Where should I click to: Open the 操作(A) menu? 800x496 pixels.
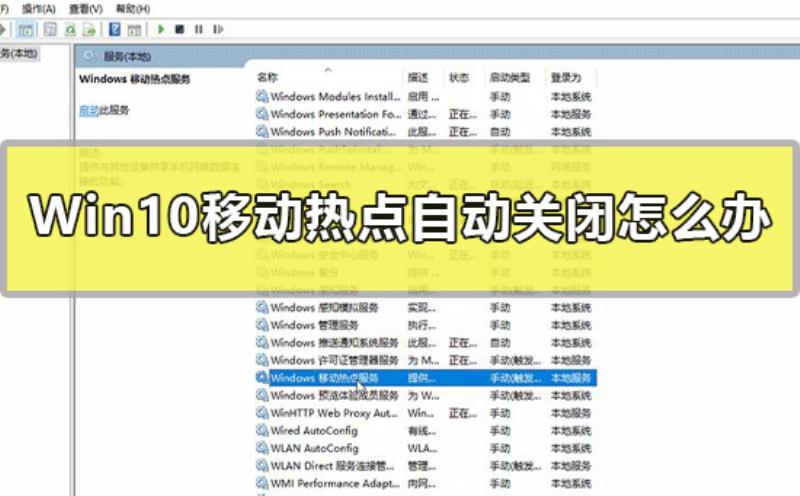click(39, 9)
